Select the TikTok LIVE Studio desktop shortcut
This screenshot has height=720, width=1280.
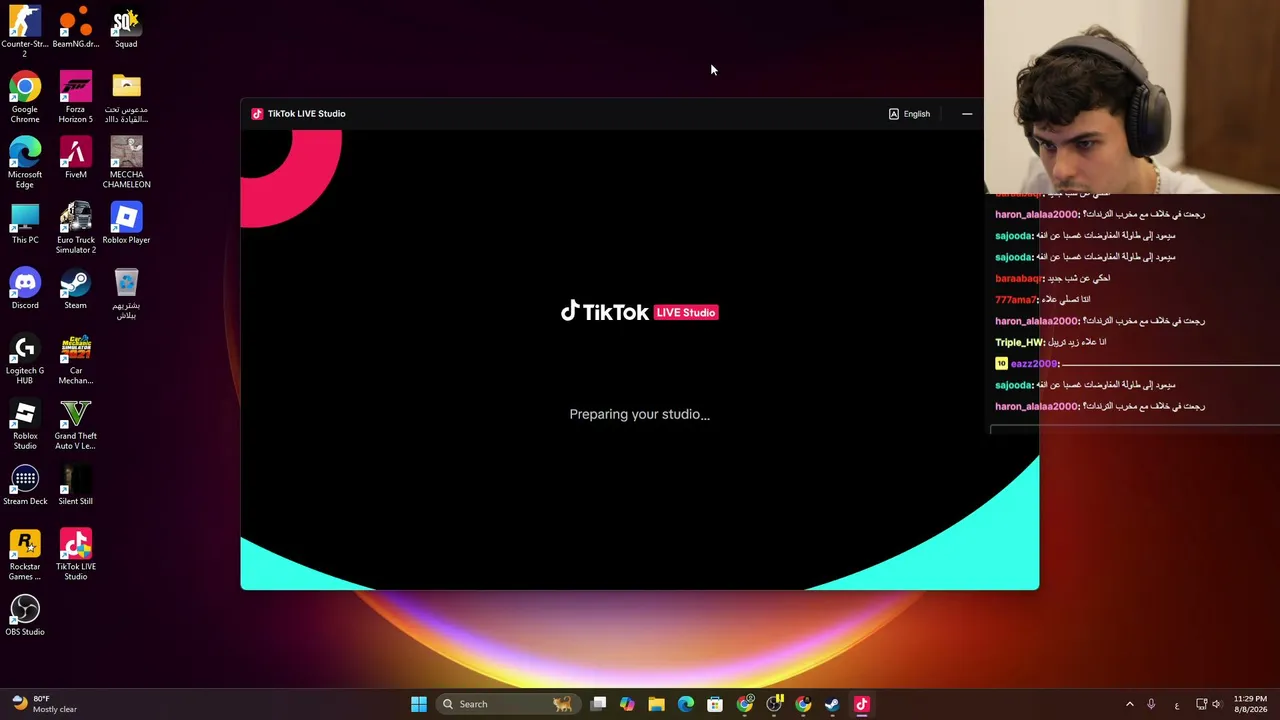(76, 554)
